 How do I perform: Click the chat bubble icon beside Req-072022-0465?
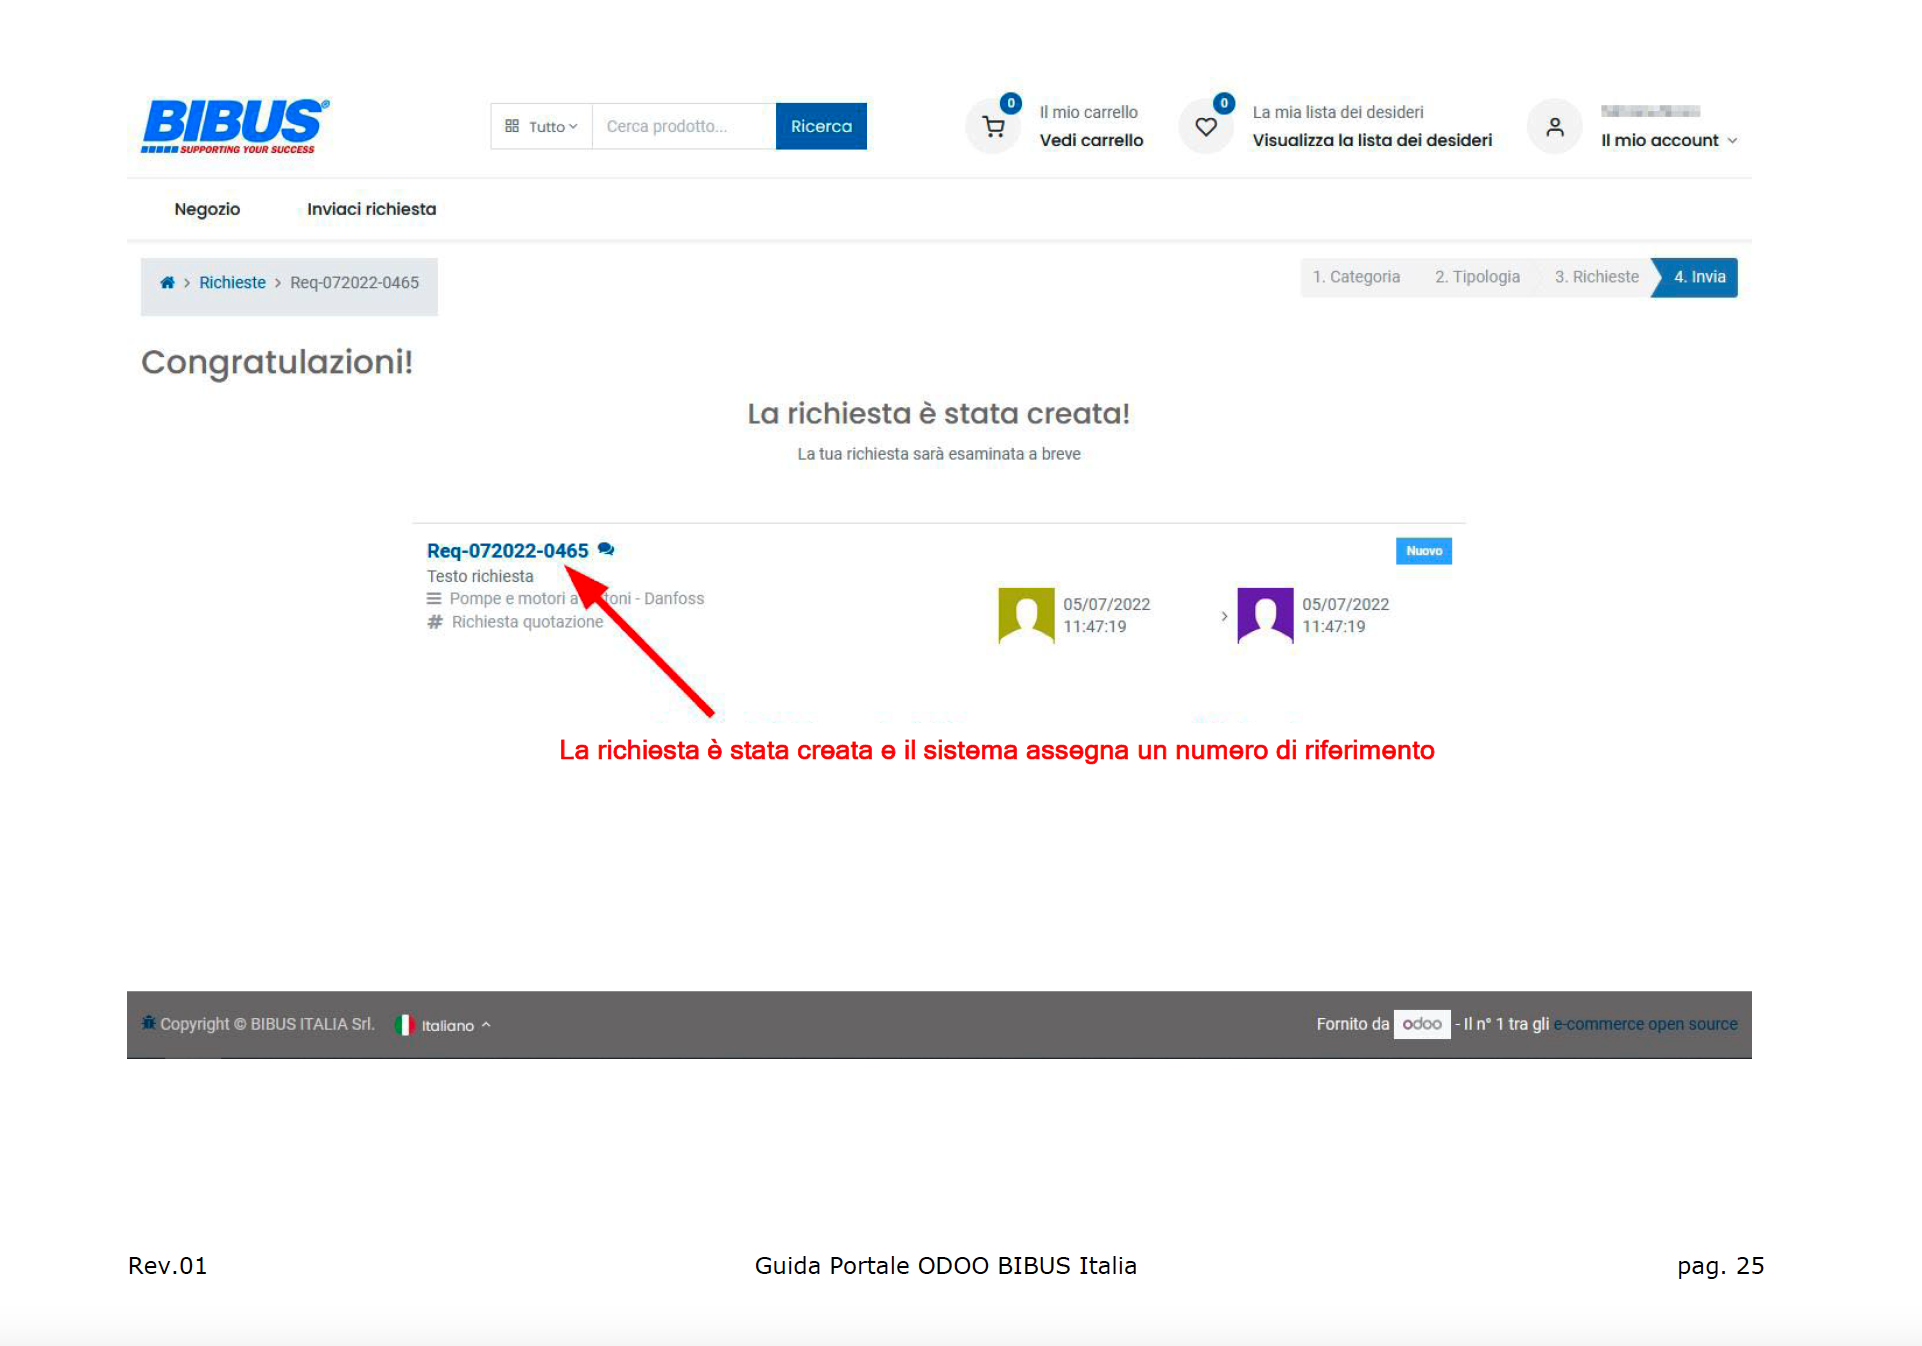coord(606,549)
